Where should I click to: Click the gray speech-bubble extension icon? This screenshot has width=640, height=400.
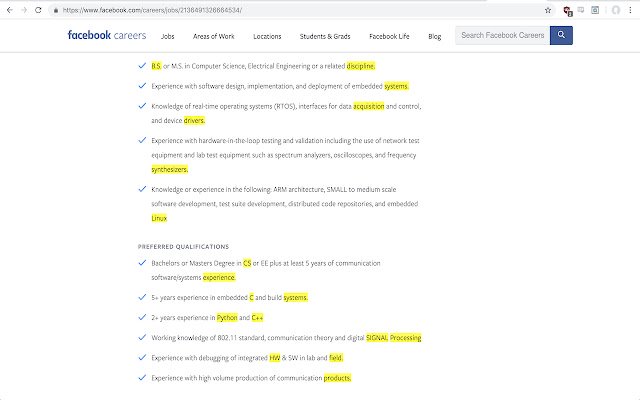(x=581, y=10)
